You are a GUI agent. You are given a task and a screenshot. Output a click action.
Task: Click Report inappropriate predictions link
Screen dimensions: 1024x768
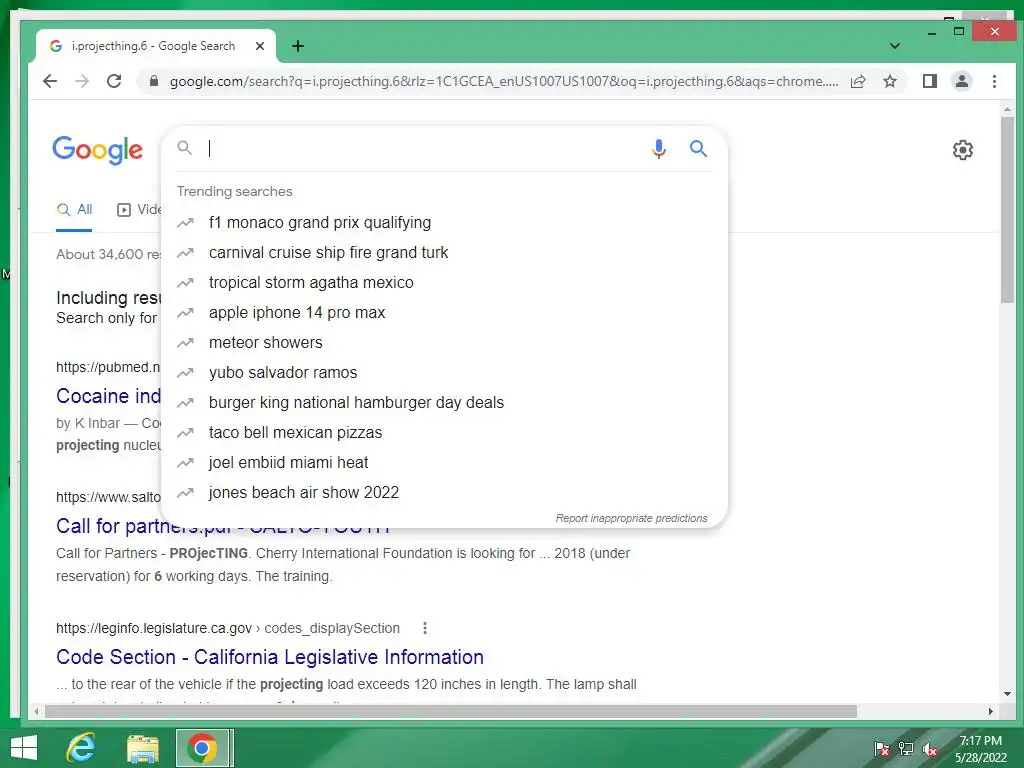point(632,518)
